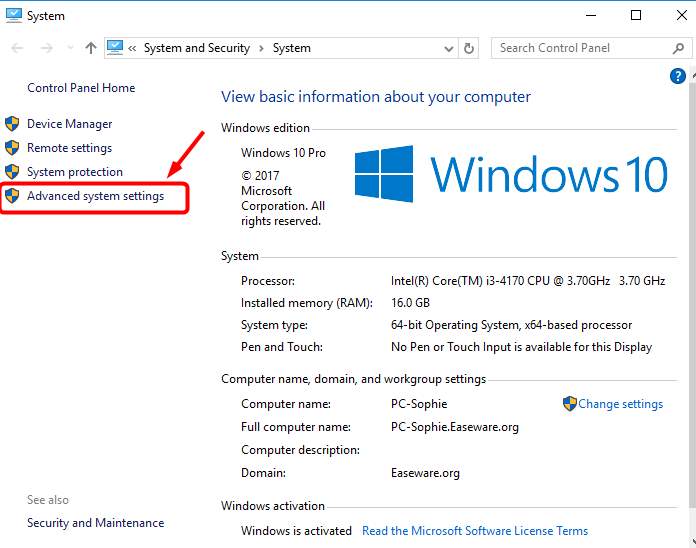This screenshot has height=548, width=696.
Task: Click the System window title icon
Action: coord(14,15)
